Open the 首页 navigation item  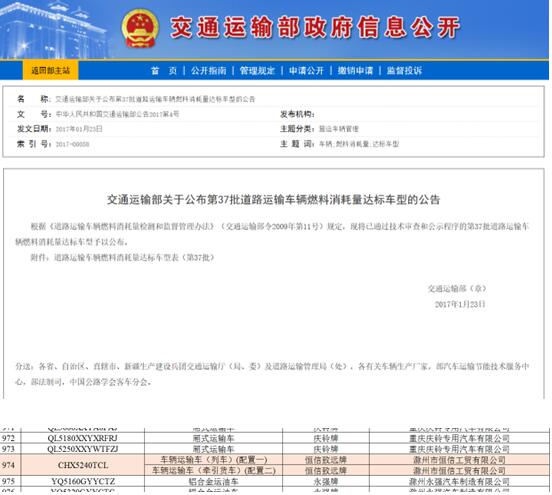(x=164, y=71)
